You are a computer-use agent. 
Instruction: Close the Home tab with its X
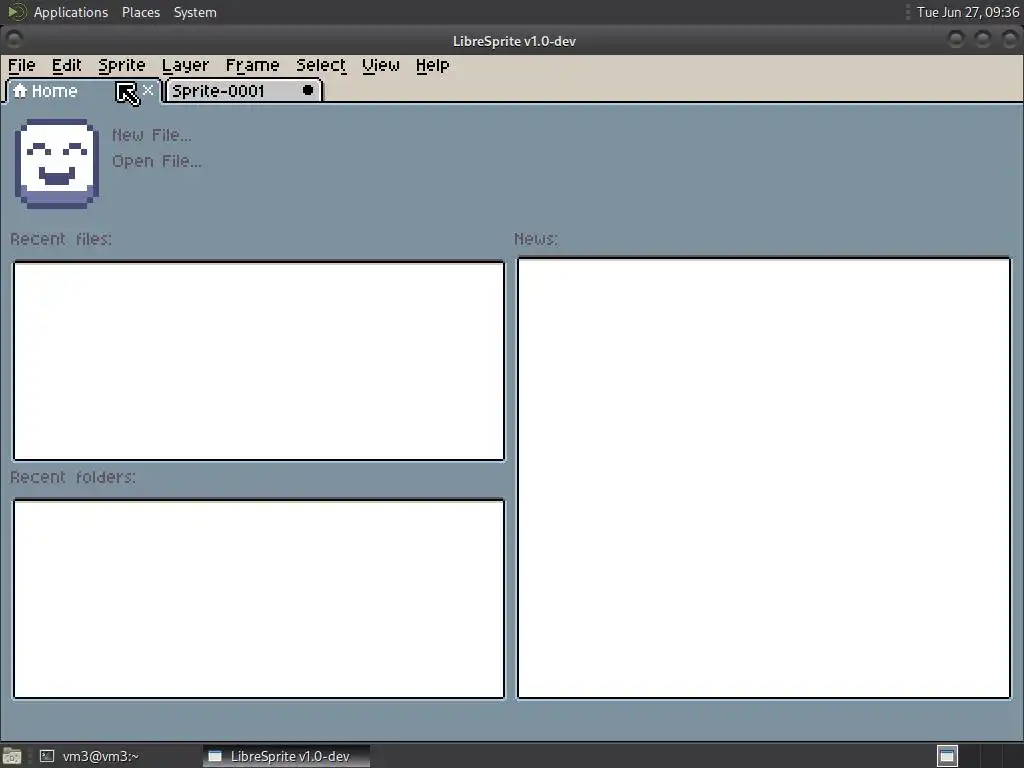[x=148, y=90]
